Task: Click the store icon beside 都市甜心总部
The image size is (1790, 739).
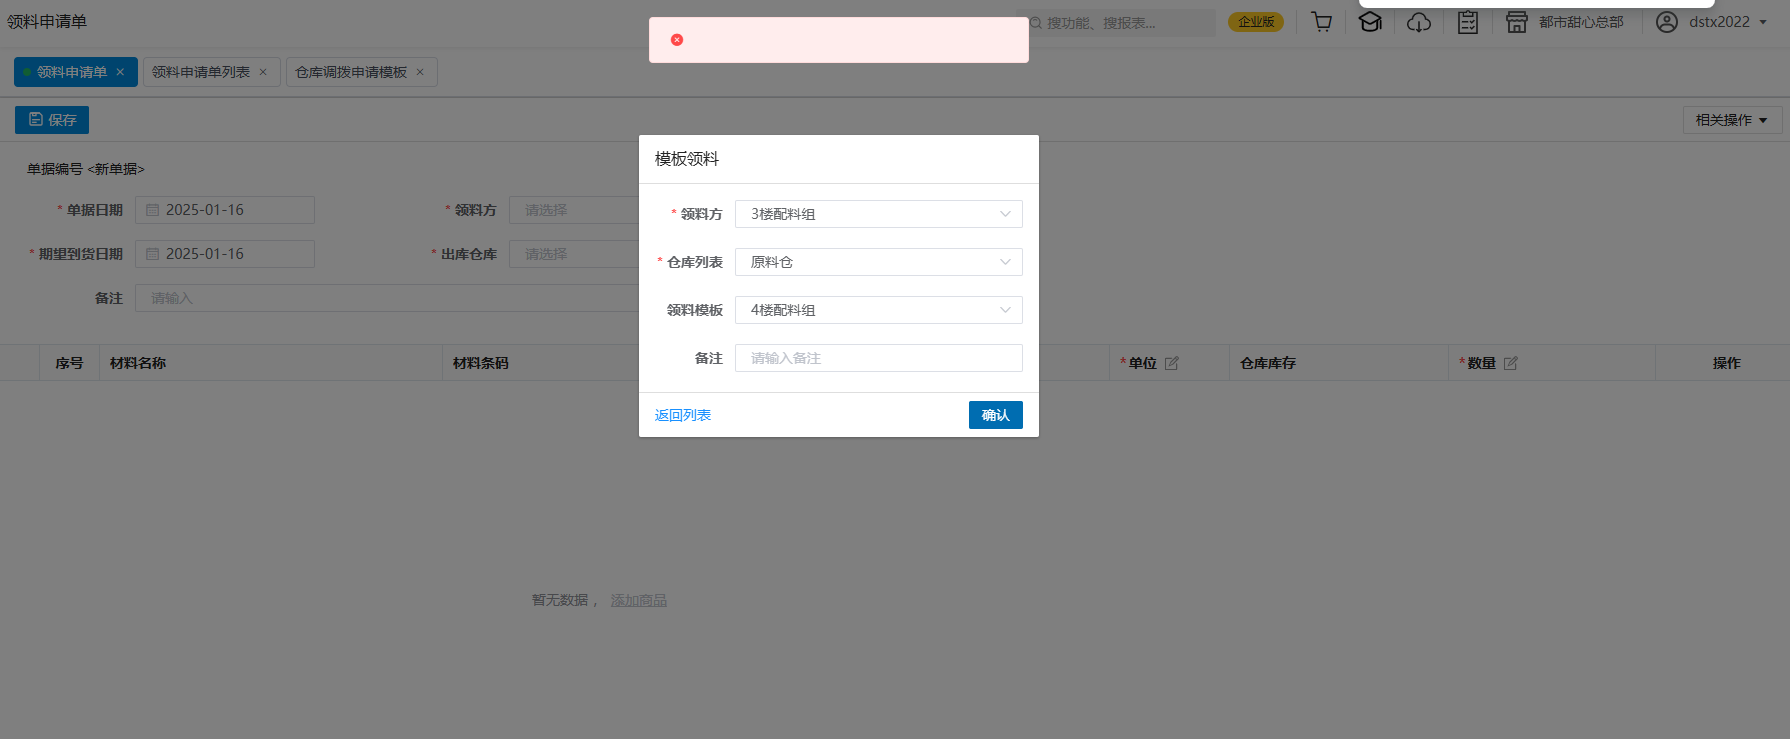Action: (1517, 22)
